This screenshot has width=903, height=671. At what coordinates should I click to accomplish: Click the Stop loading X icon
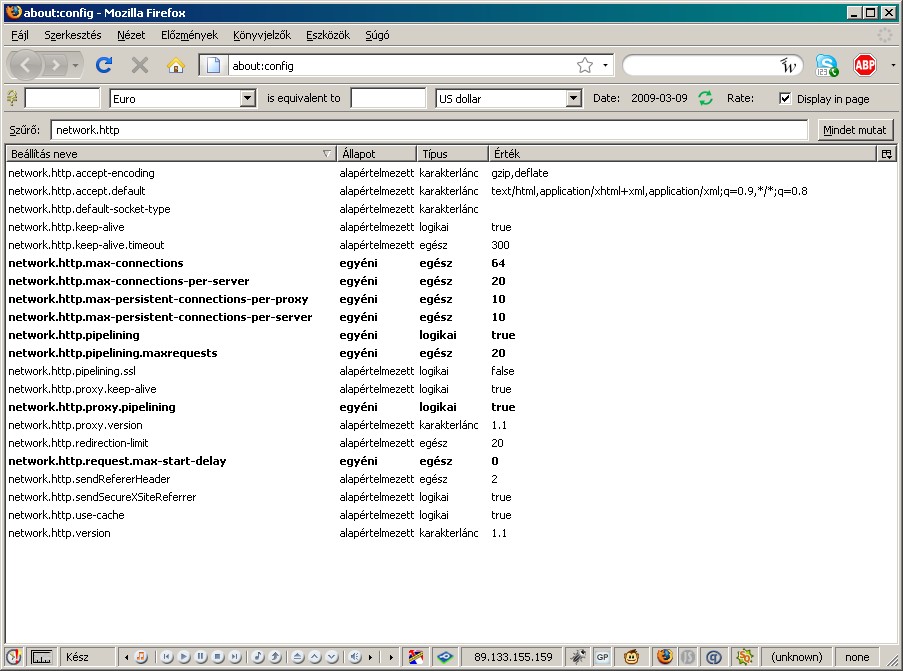tap(140, 65)
